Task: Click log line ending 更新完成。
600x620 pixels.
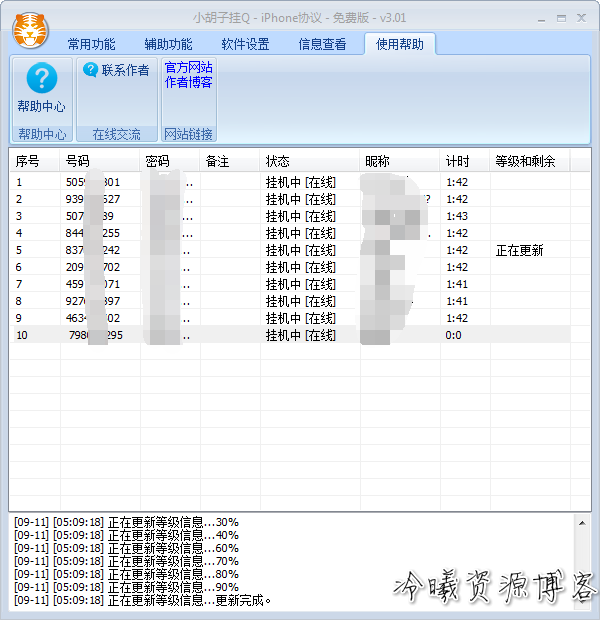Action: [x=143, y=600]
